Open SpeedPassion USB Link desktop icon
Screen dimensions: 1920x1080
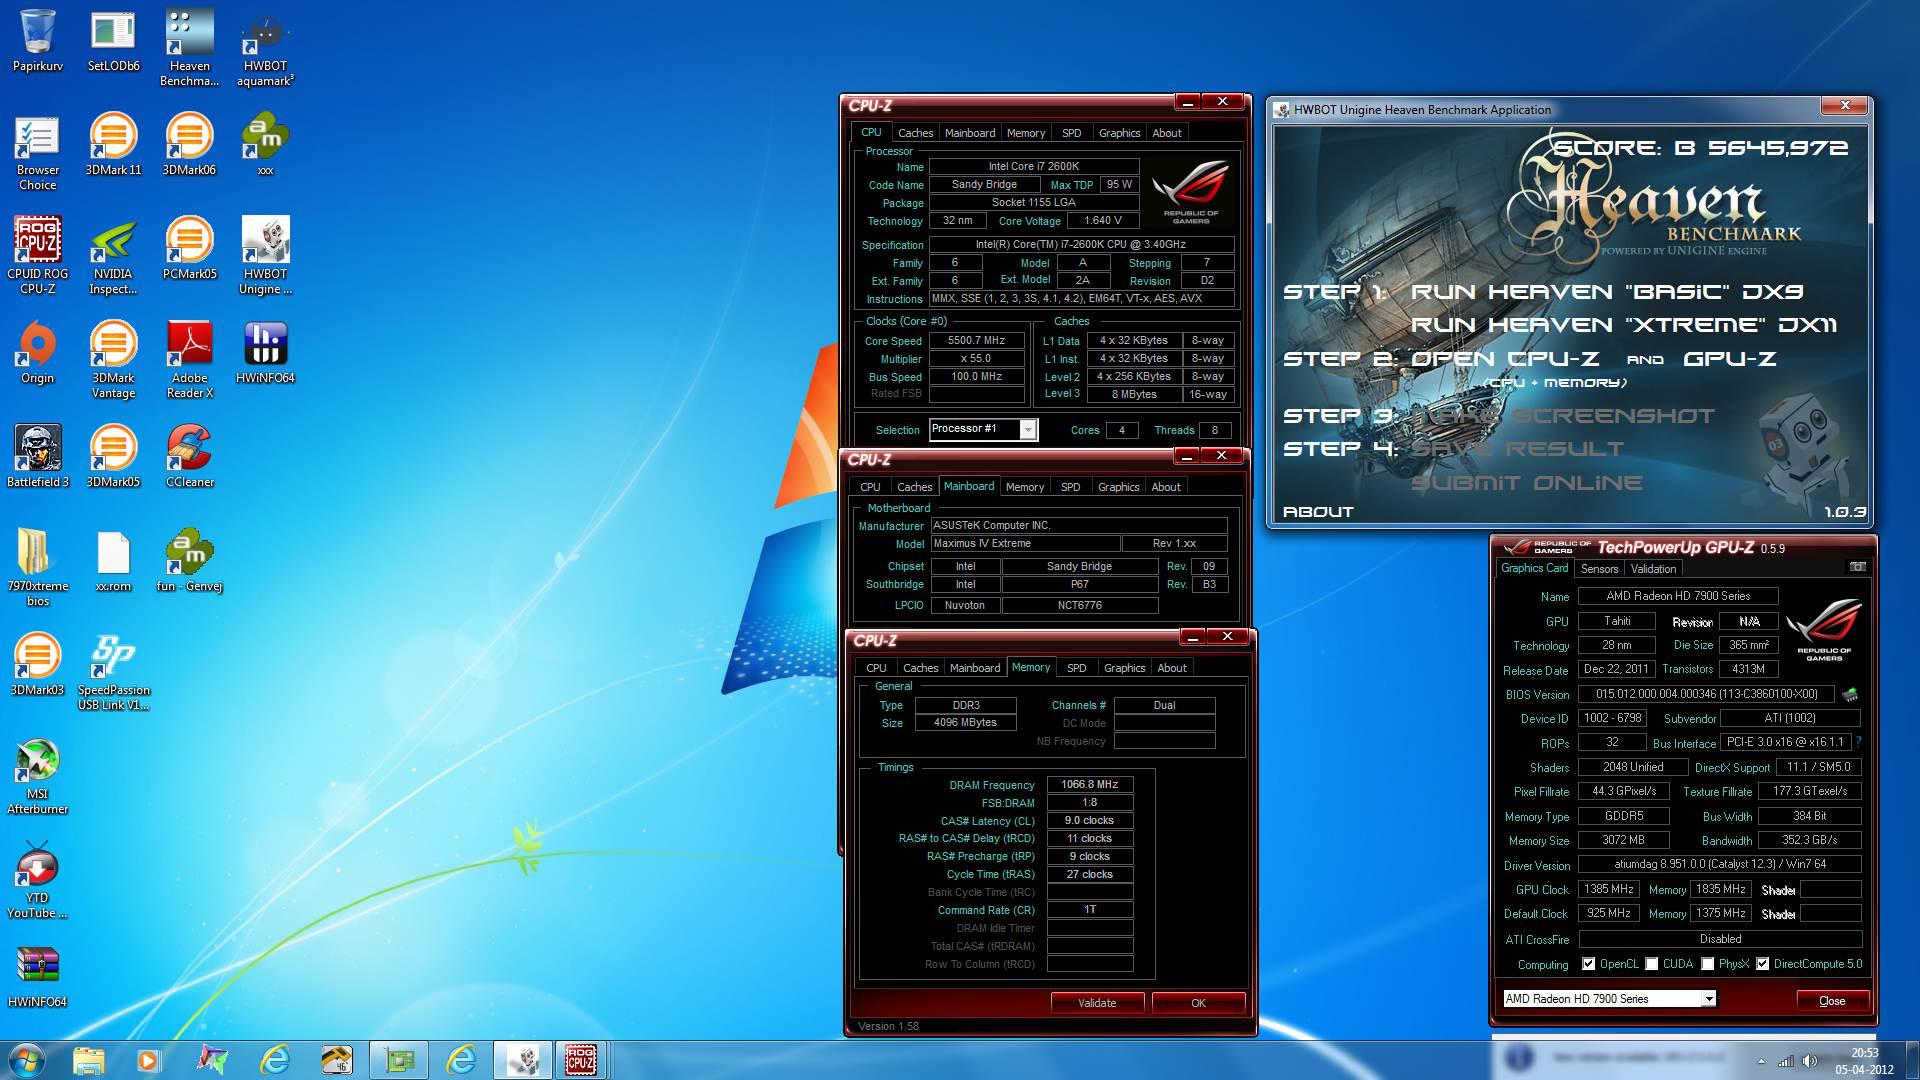coord(113,672)
